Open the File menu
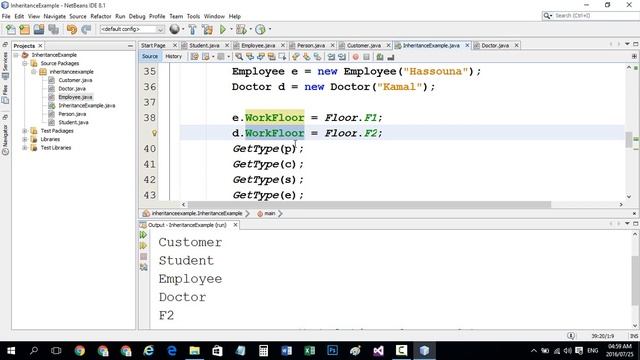Screen dimensions: 640x360 (x=6, y=16)
